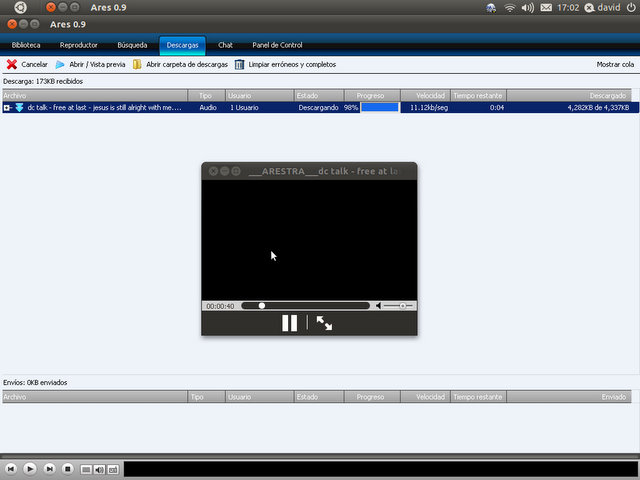640x480 pixels.
Task: Expand the dc talk download row
Action: tap(7, 108)
